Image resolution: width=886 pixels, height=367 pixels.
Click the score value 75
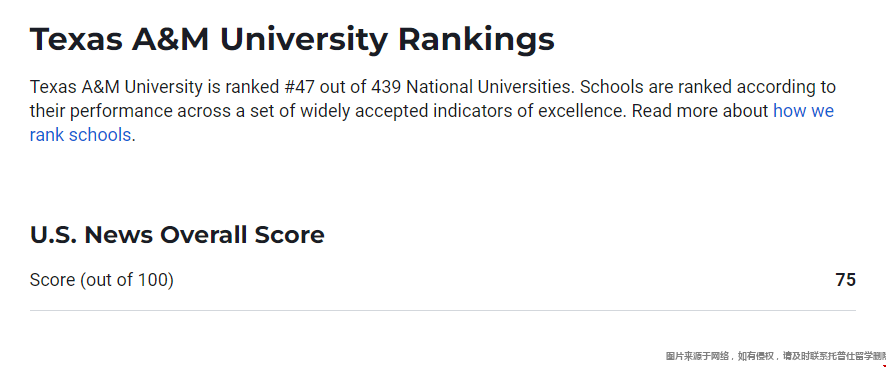pyautogui.click(x=845, y=280)
